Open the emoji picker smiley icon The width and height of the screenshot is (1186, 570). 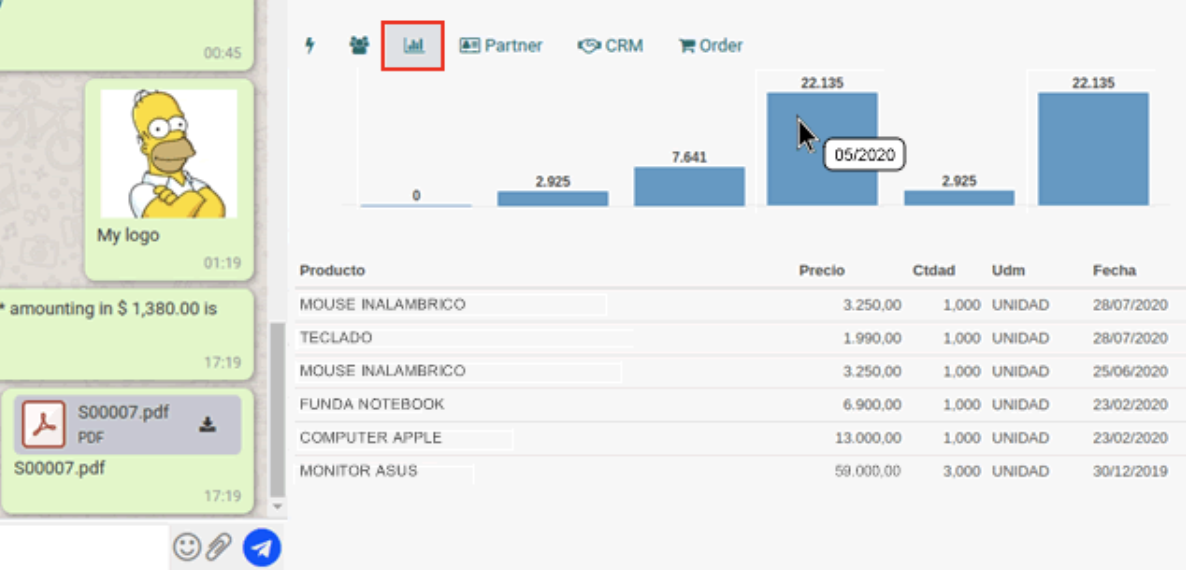point(187,546)
